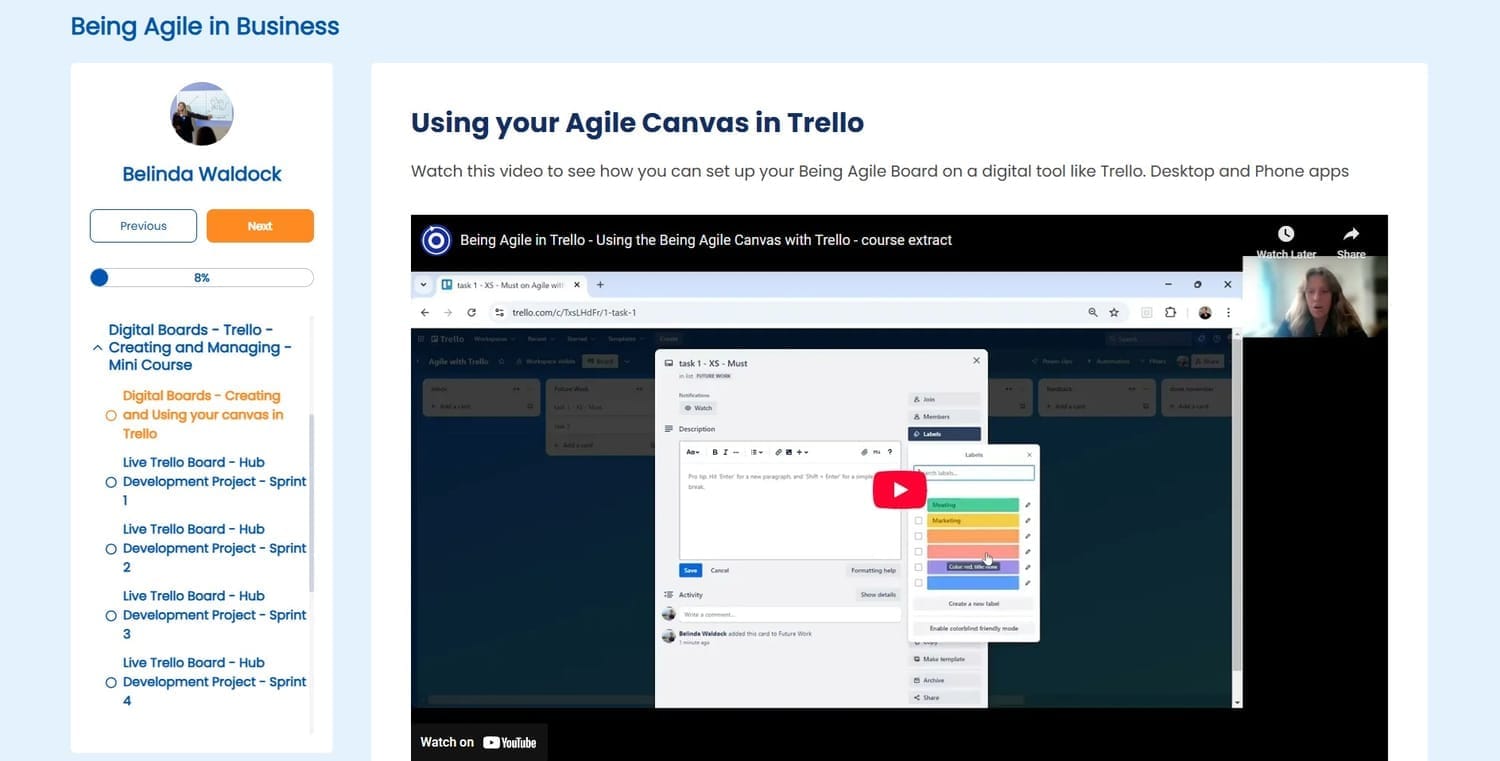Open lesson 'Hub Development Project - Sprint 1'
Image resolution: width=1500 pixels, height=761 pixels.
[x=214, y=481]
